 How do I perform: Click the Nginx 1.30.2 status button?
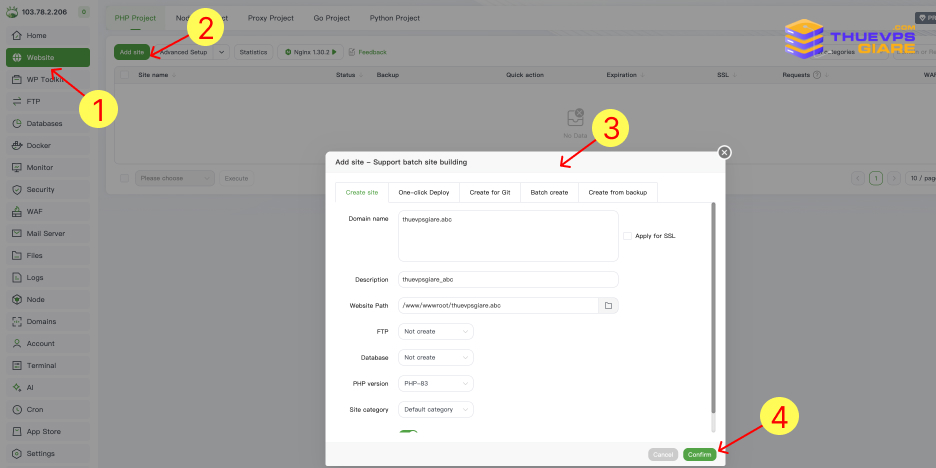(x=310, y=52)
